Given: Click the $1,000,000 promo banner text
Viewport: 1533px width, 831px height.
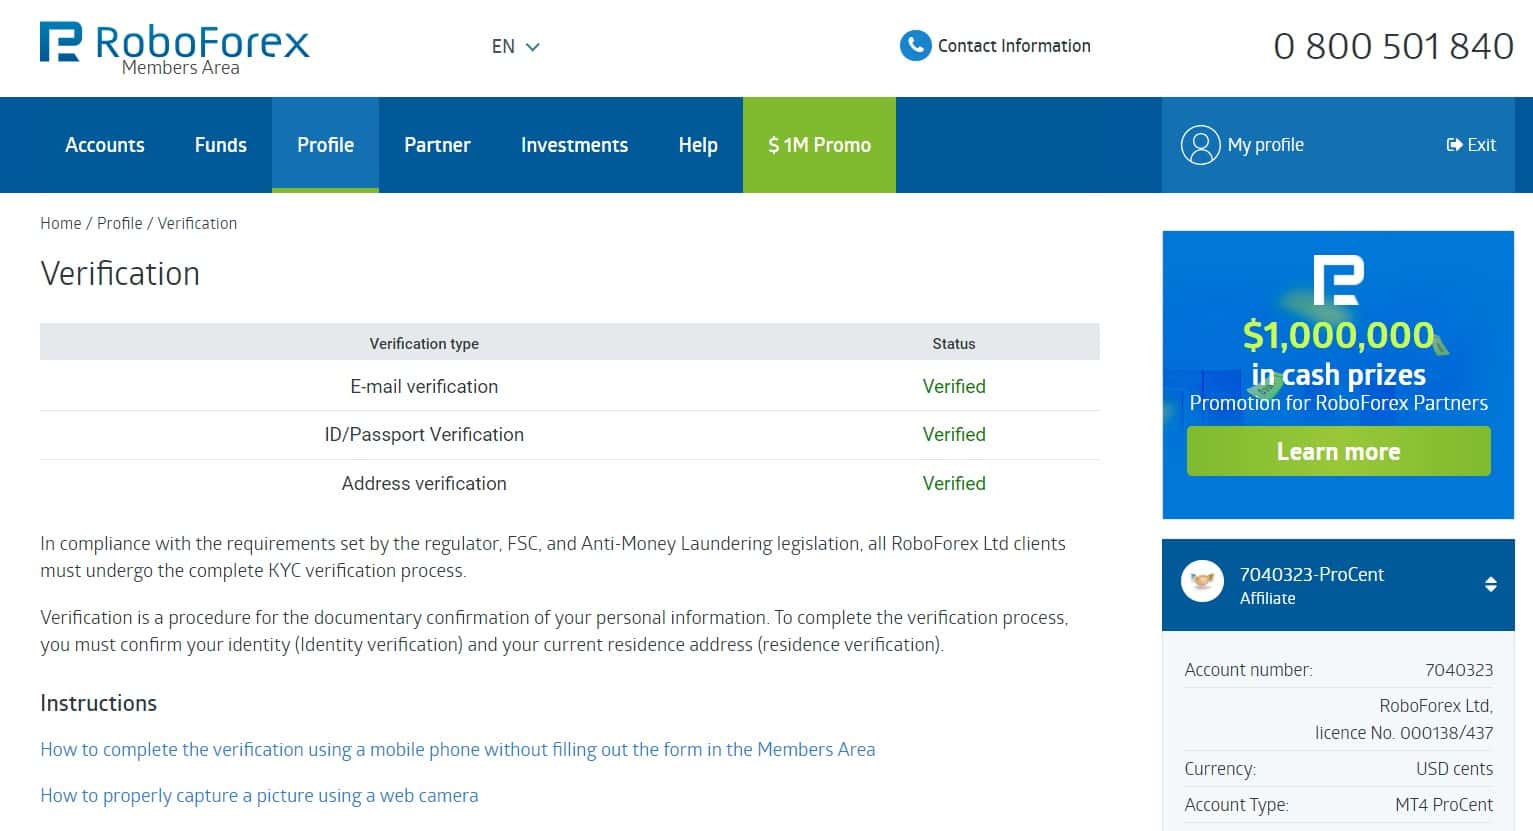Looking at the screenshot, I should [1338, 335].
